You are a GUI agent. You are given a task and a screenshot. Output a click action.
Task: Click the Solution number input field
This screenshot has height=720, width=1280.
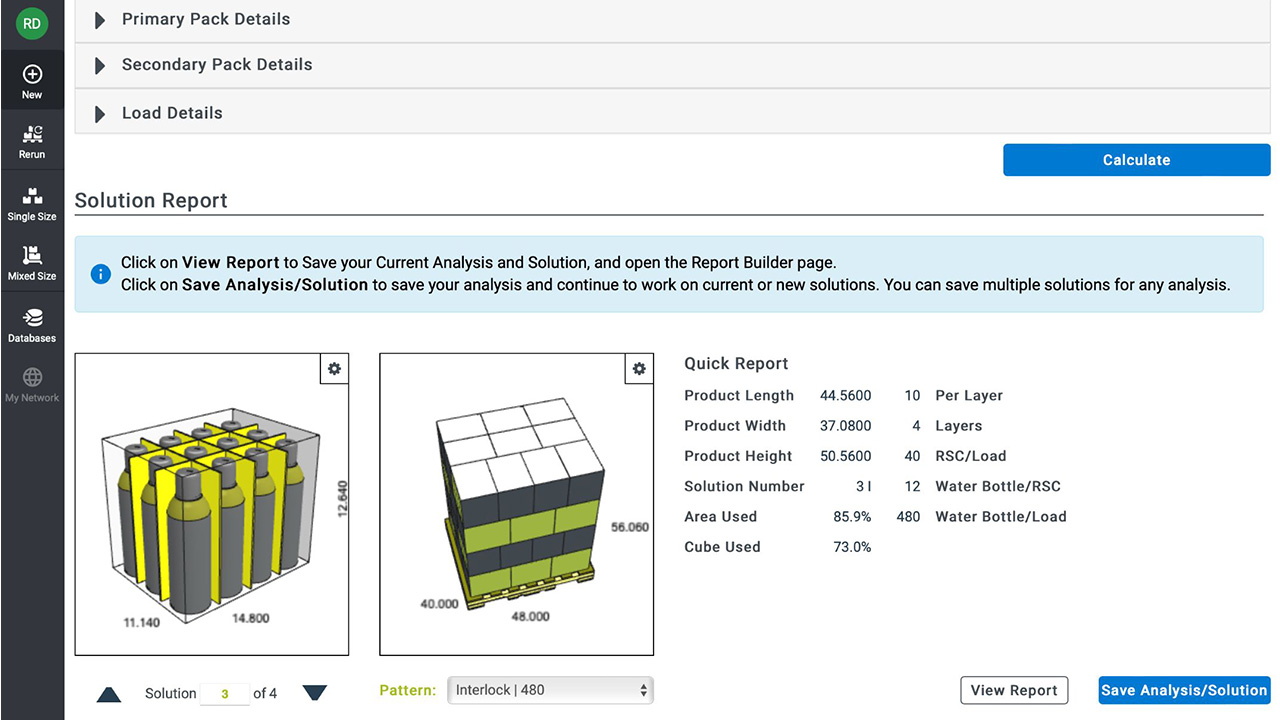(225, 694)
